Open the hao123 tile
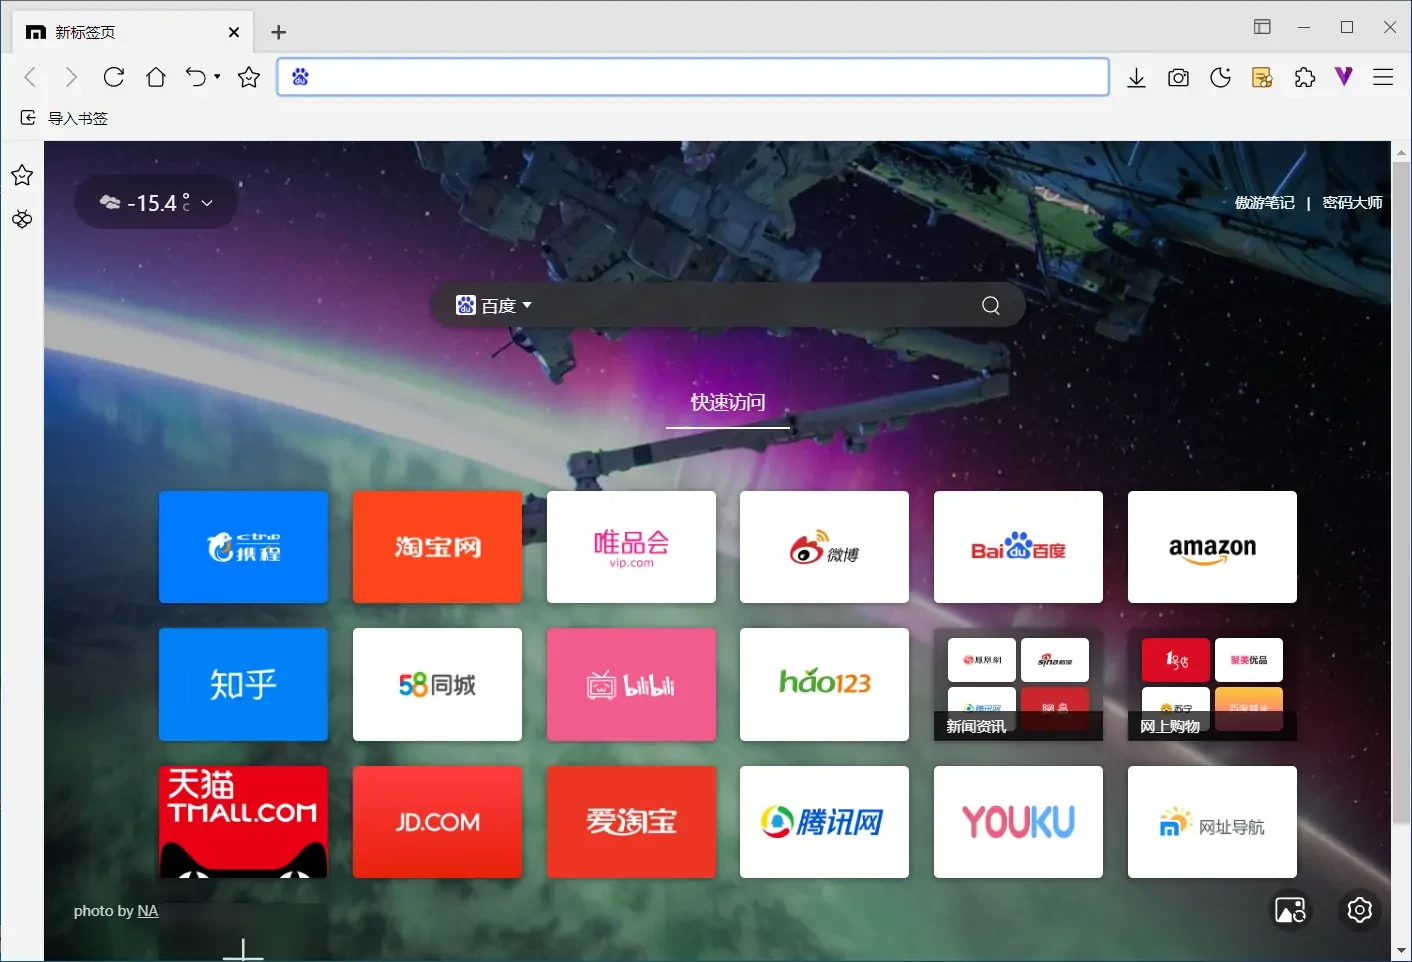 click(x=824, y=685)
